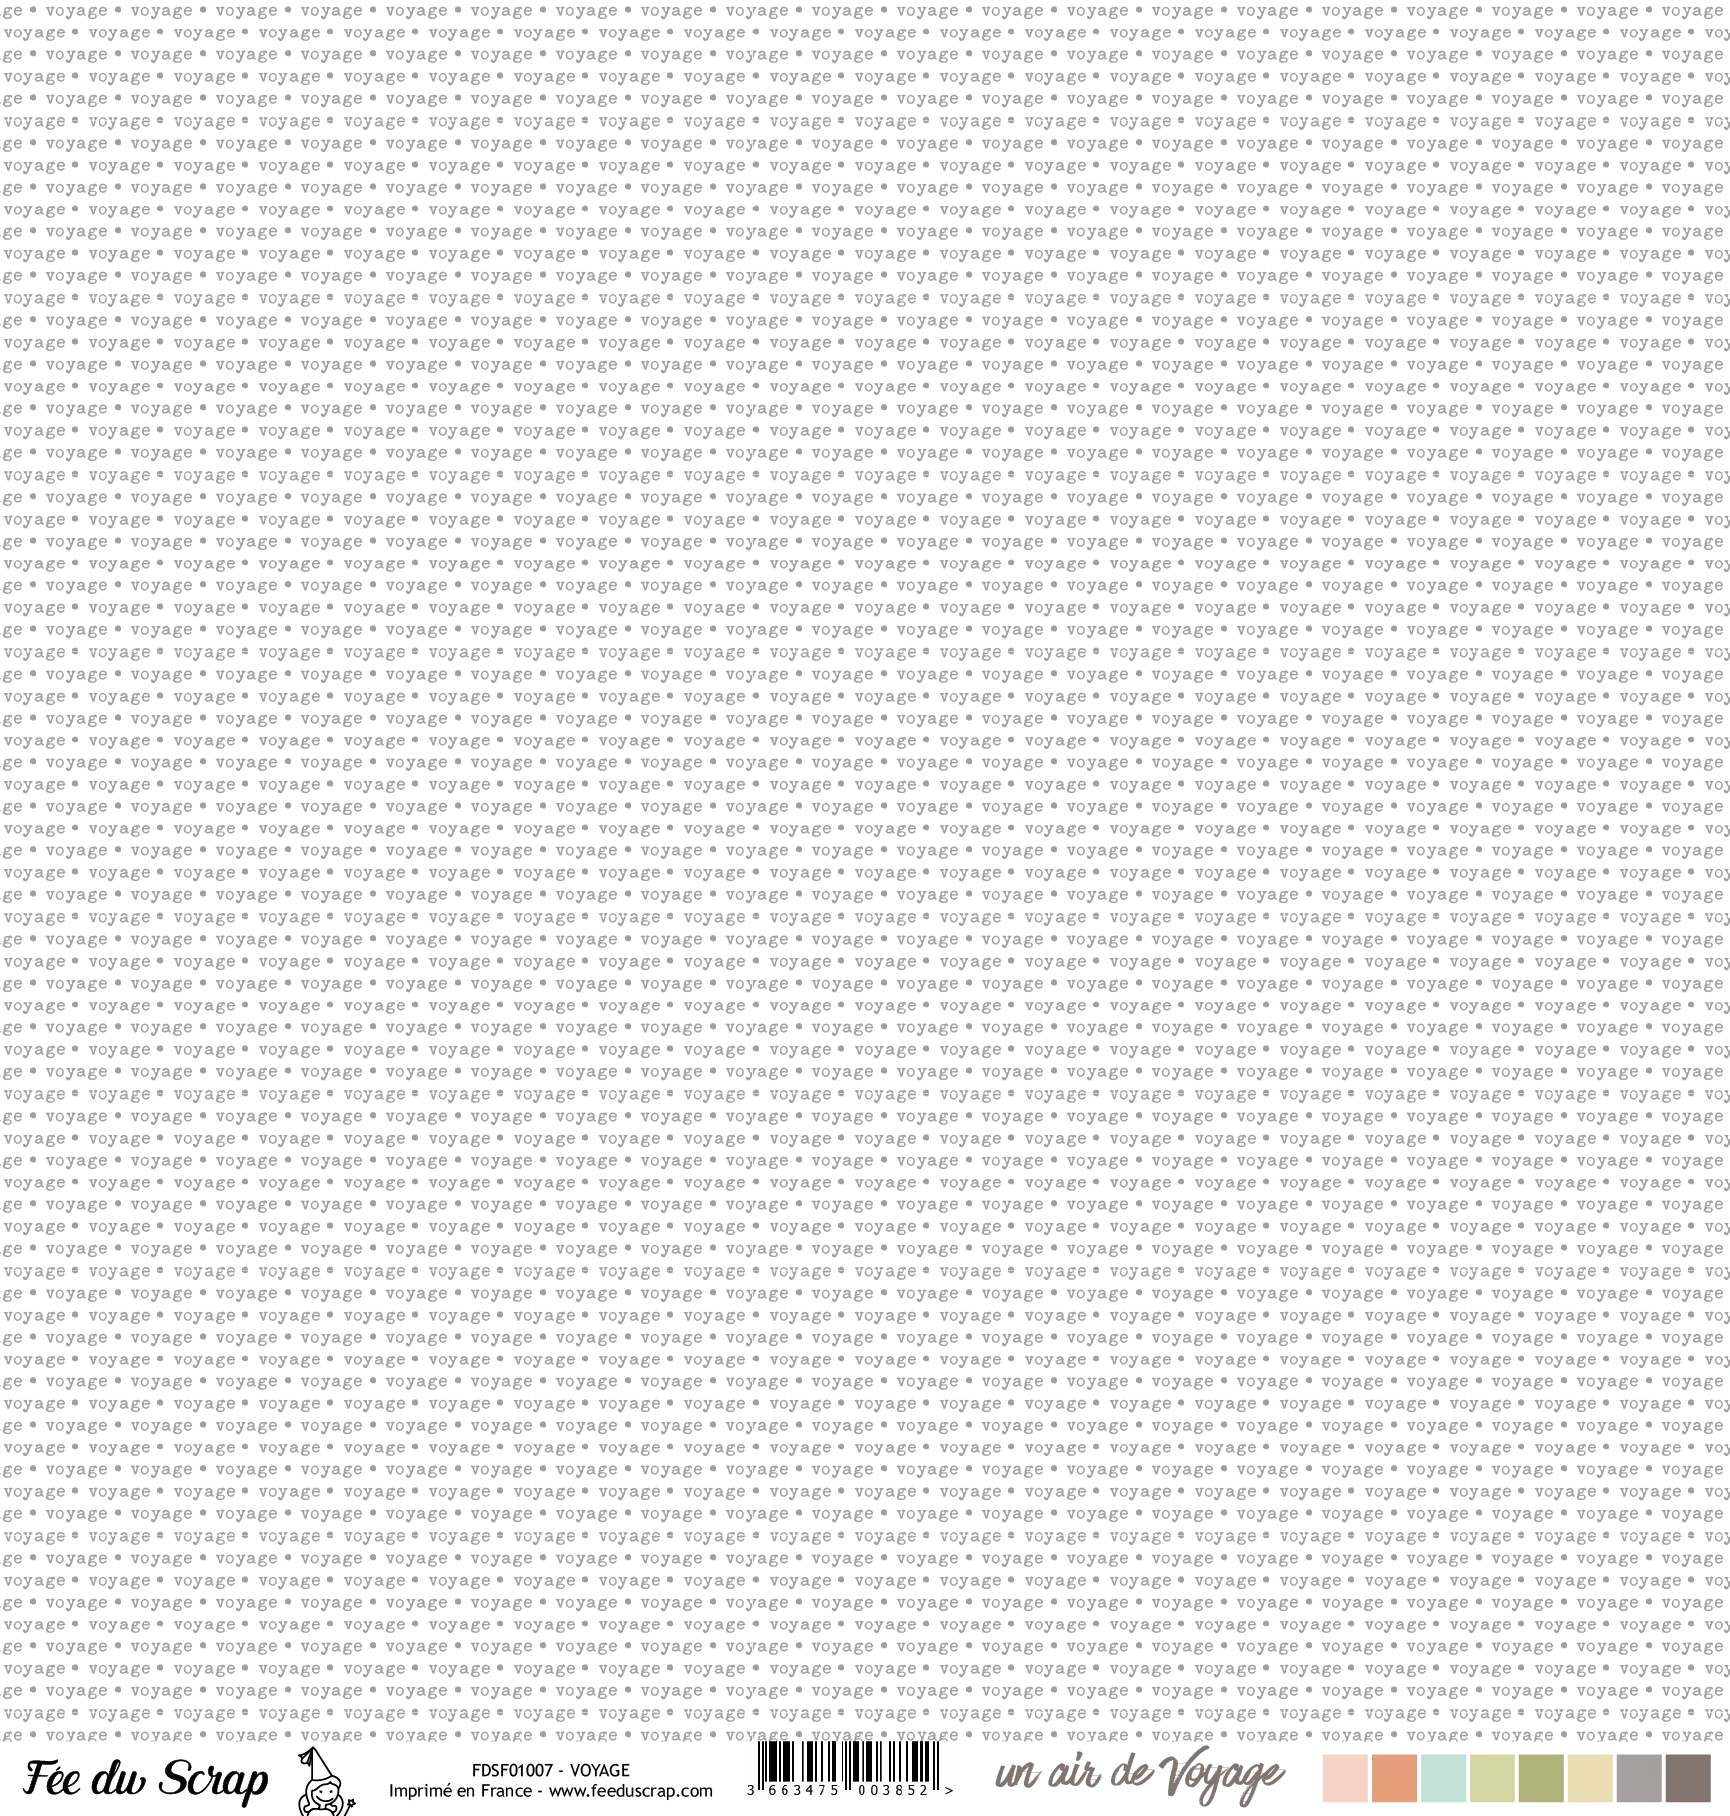Screen dimensions: 1730x1816
Task: Select the dark taupe swatch at far right
Action: (x=1688, y=1779)
